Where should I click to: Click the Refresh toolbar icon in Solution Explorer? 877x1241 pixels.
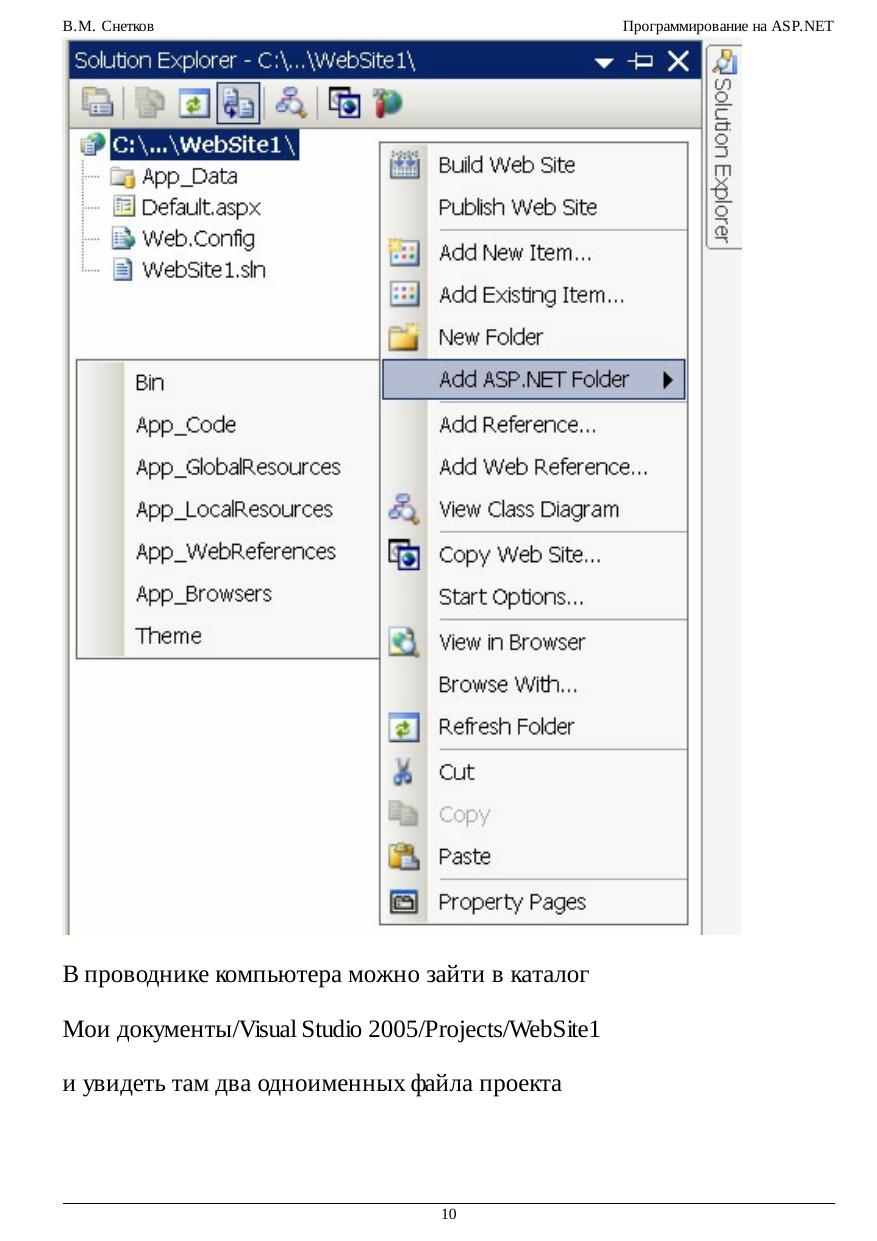[193, 102]
